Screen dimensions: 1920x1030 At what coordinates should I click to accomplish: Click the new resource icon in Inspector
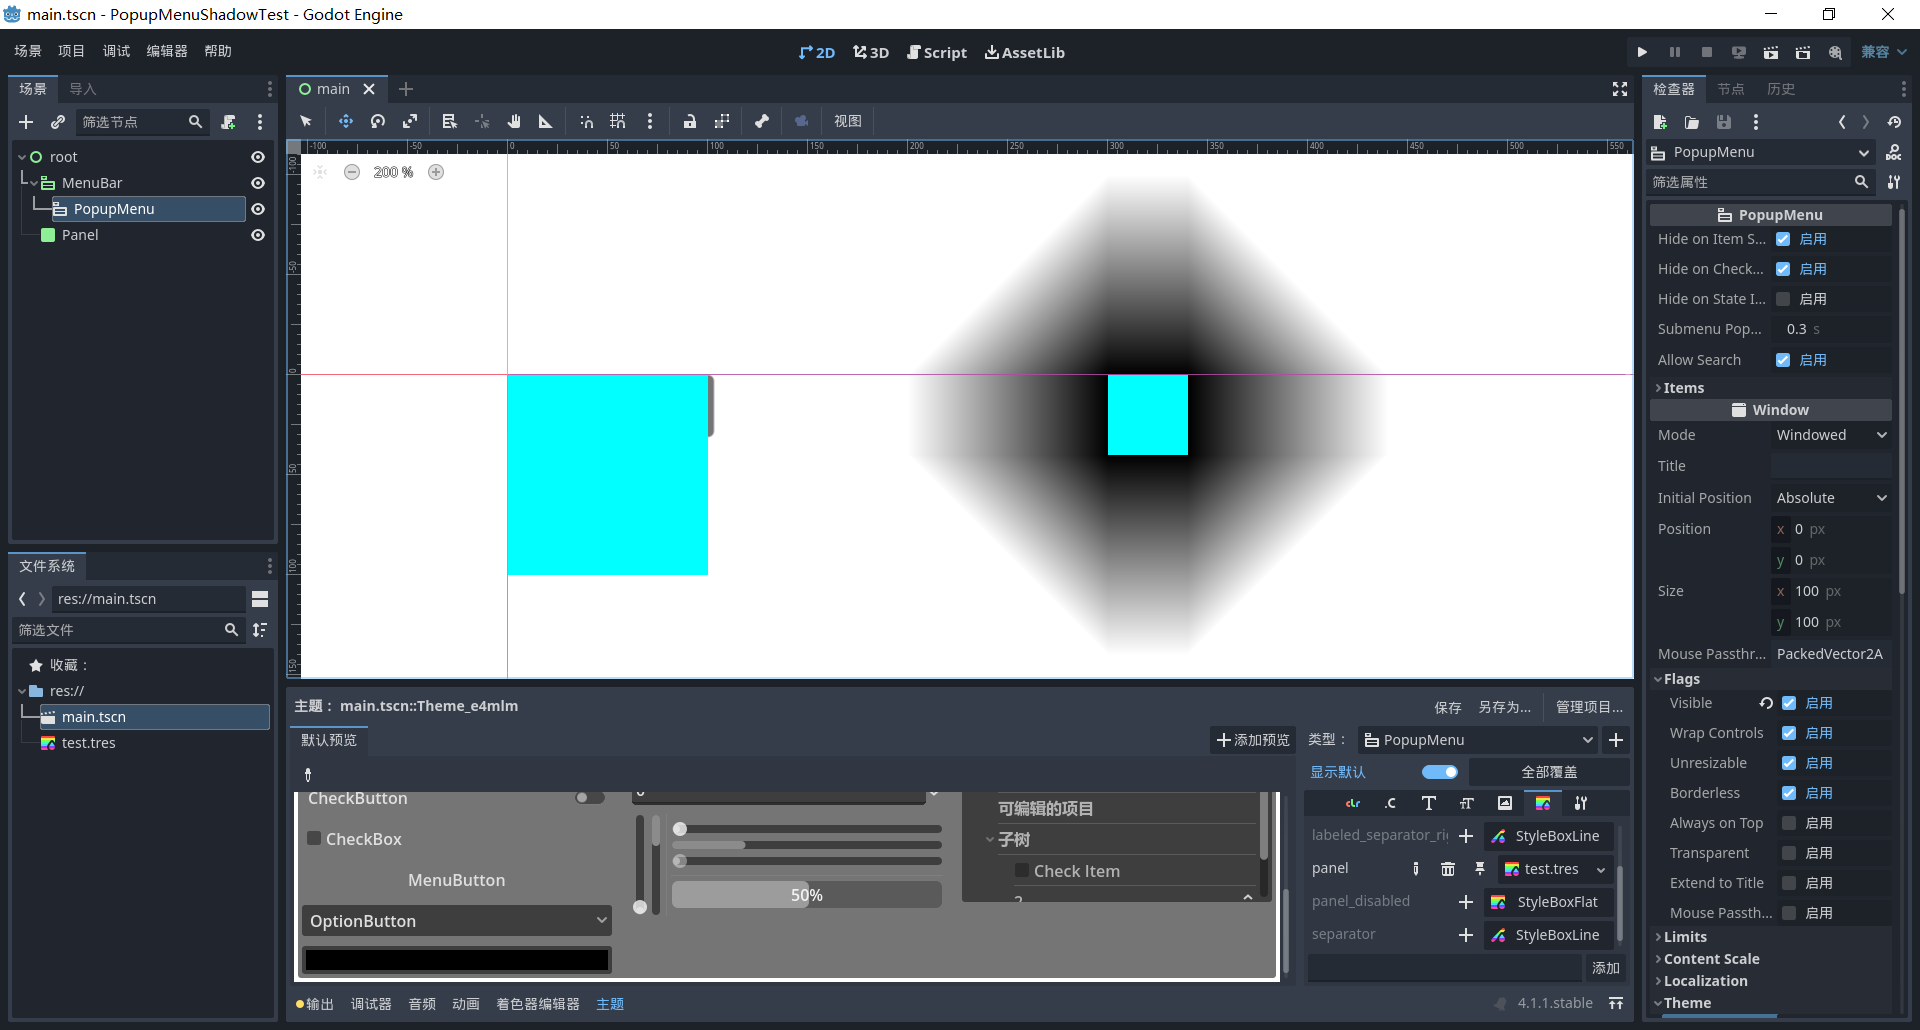tap(1660, 122)
